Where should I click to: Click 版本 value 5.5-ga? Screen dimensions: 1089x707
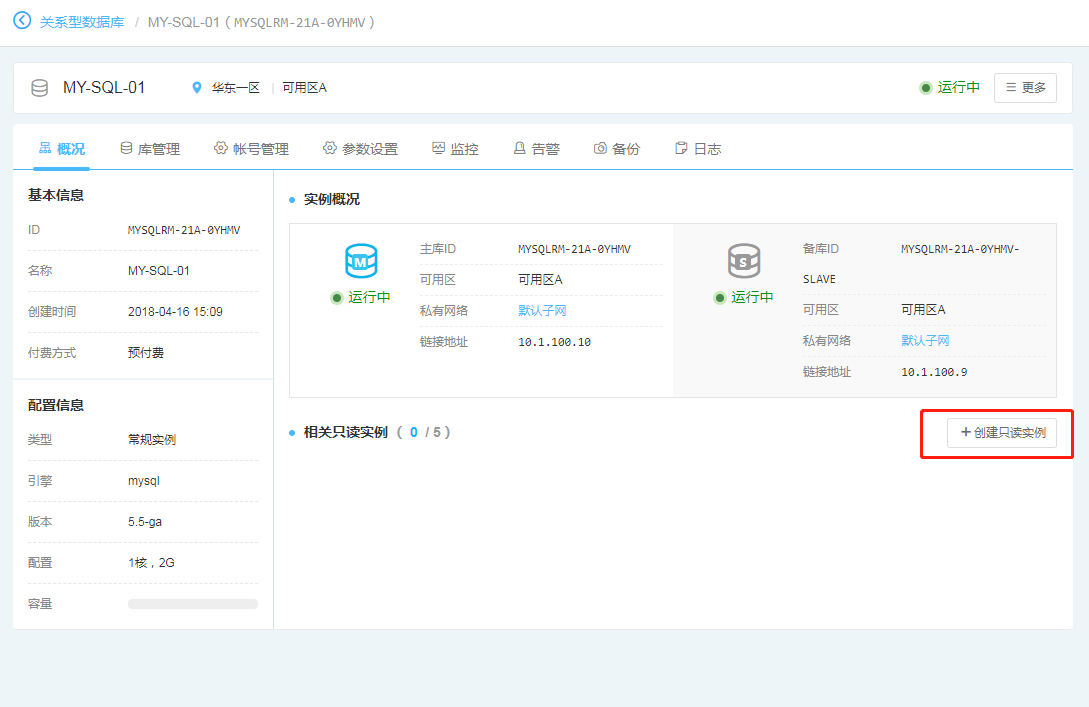click(x=144, y=522)
